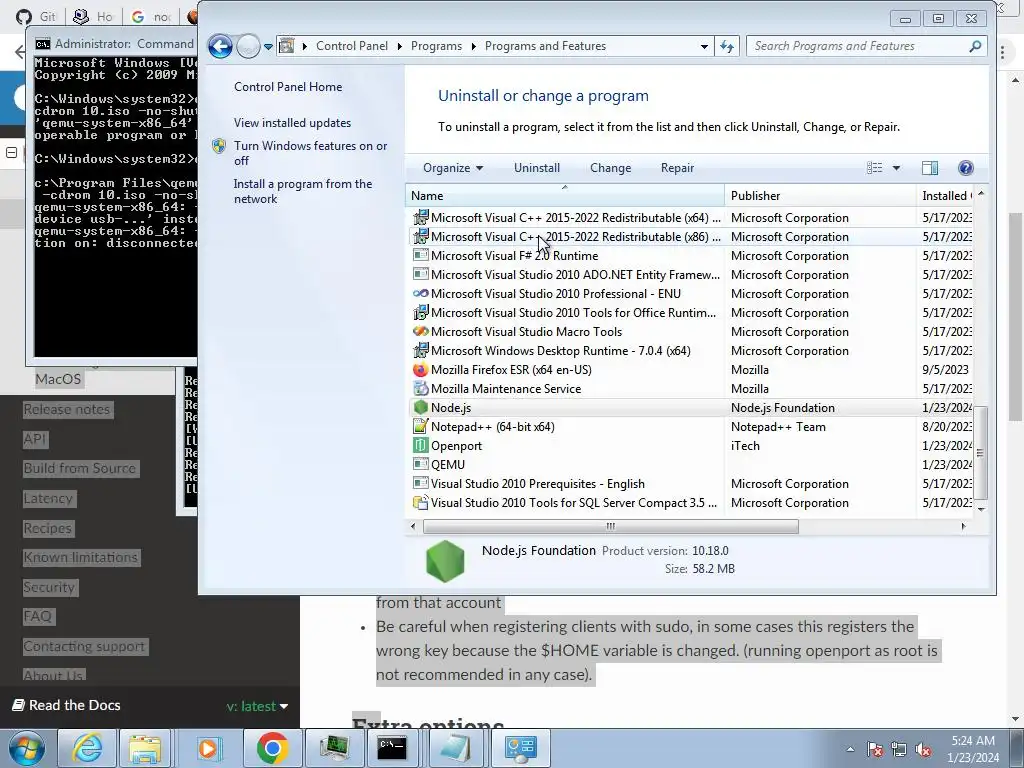
Task: Click the Change toolbar button
Action: [x=611, y=168]
